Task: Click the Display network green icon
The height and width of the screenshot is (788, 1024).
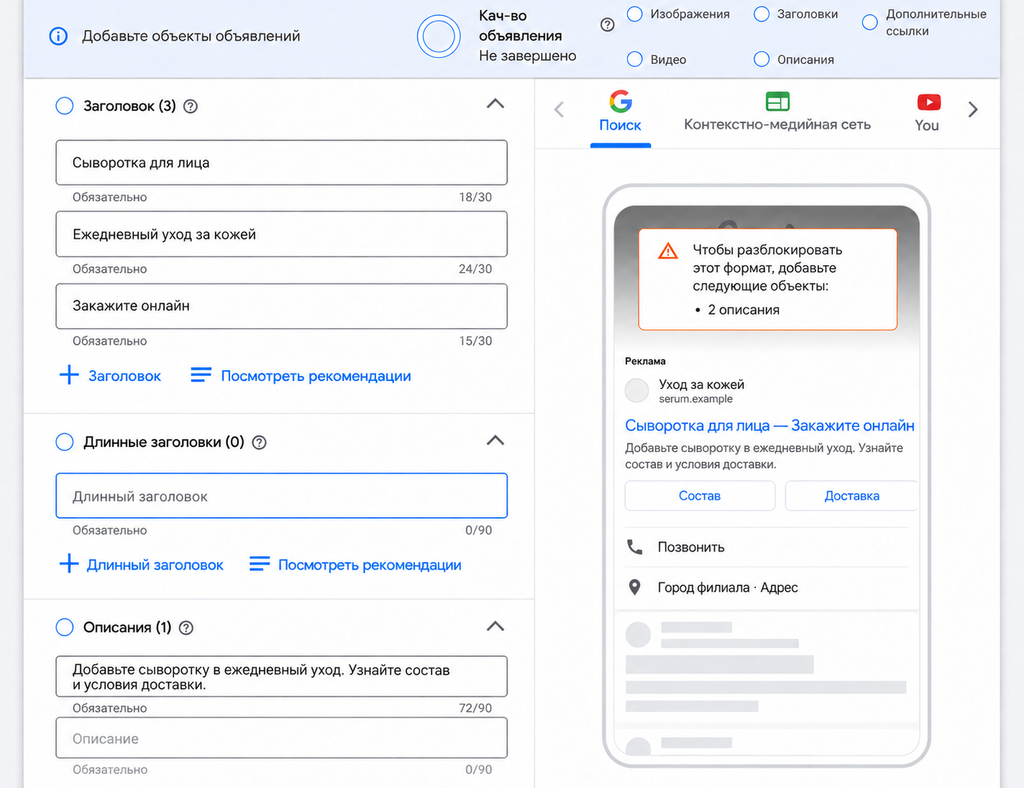Action: coord(777,101)
